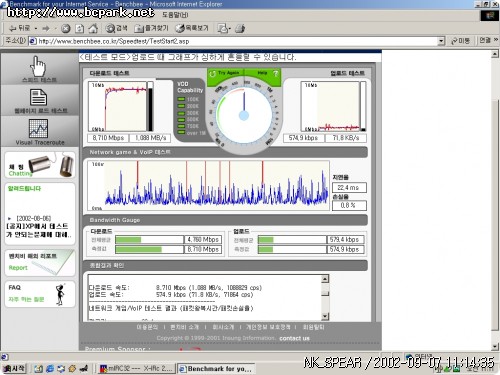500x375 pixels.
Task: Click the Try Again button
Action: pos(226,73)
